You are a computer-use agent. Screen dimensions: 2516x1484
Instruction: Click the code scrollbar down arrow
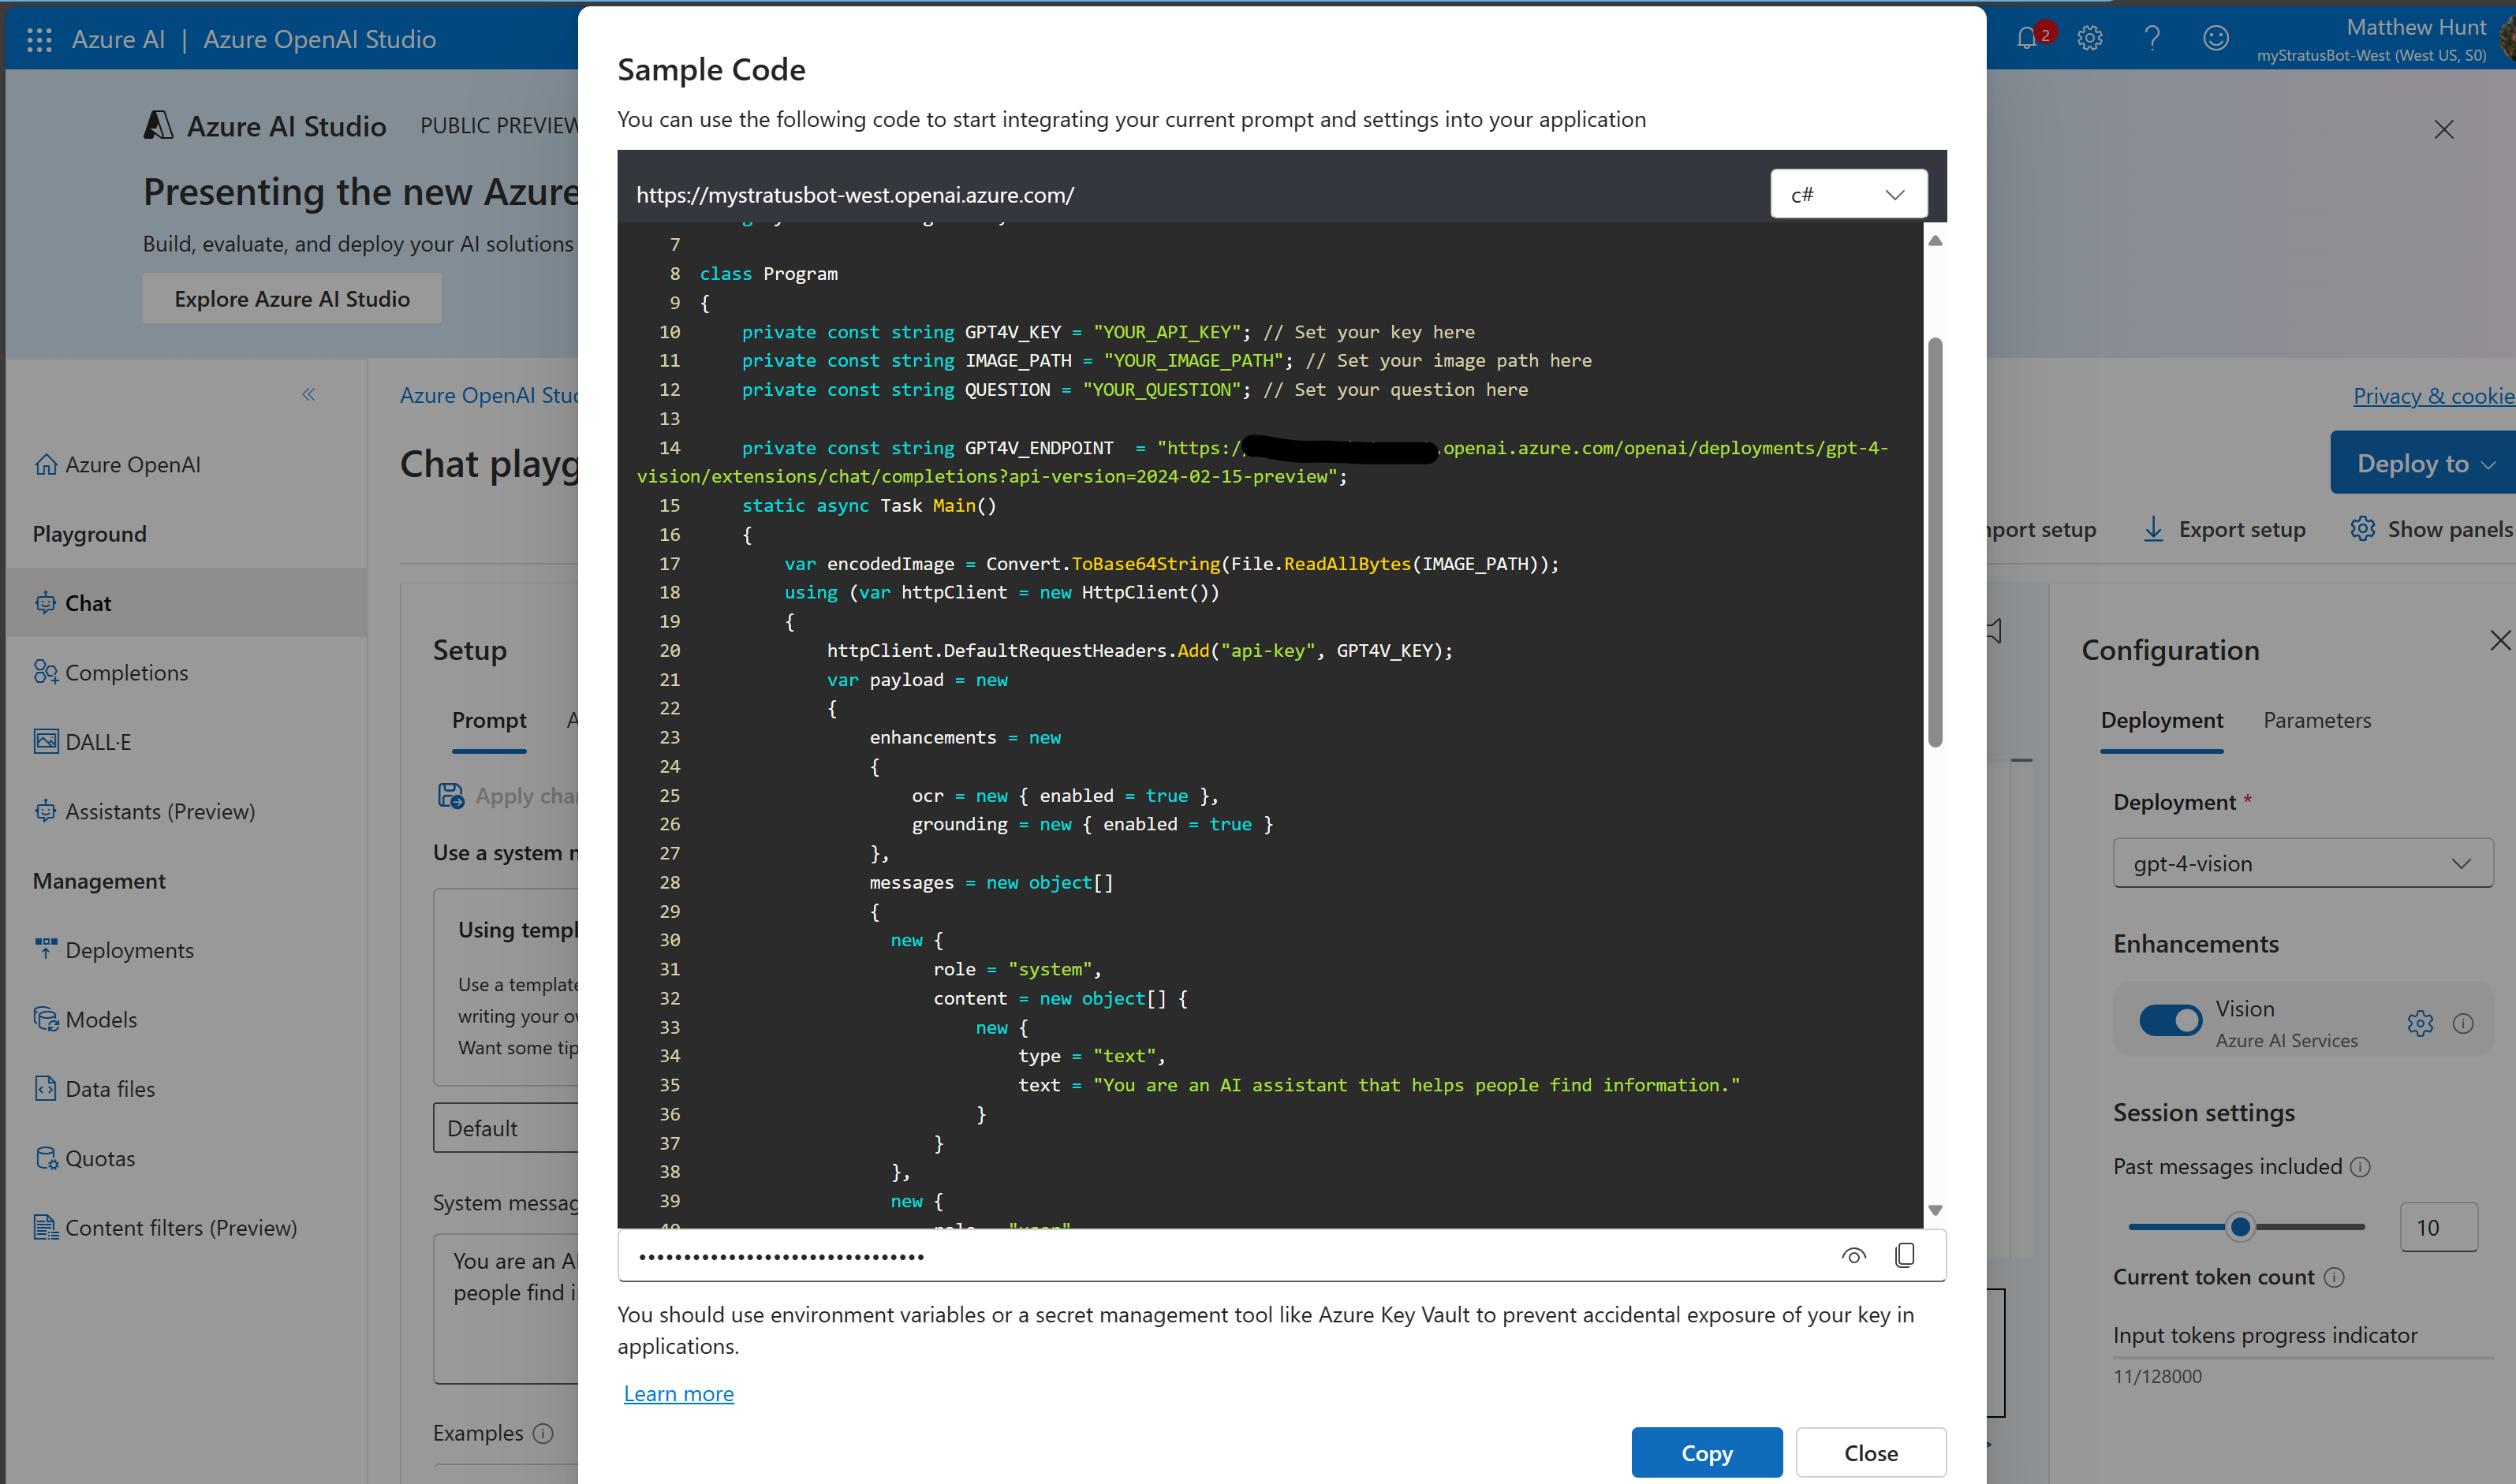click(x=1935, y=1210)
